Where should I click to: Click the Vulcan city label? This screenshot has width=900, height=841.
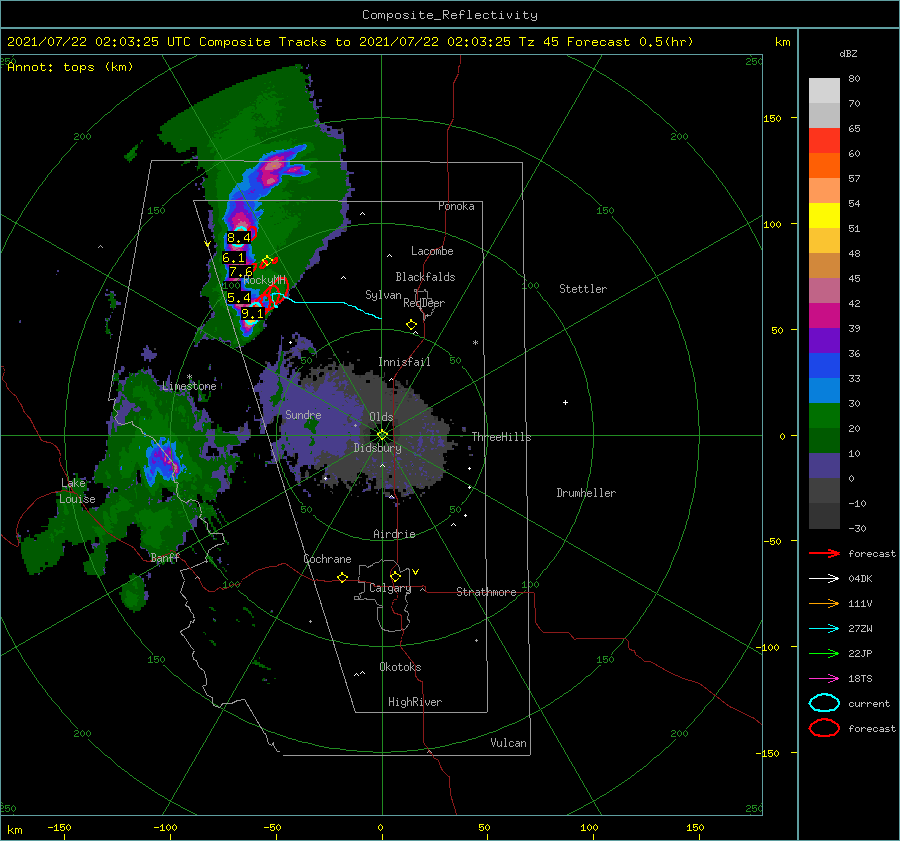pos(509,743)
